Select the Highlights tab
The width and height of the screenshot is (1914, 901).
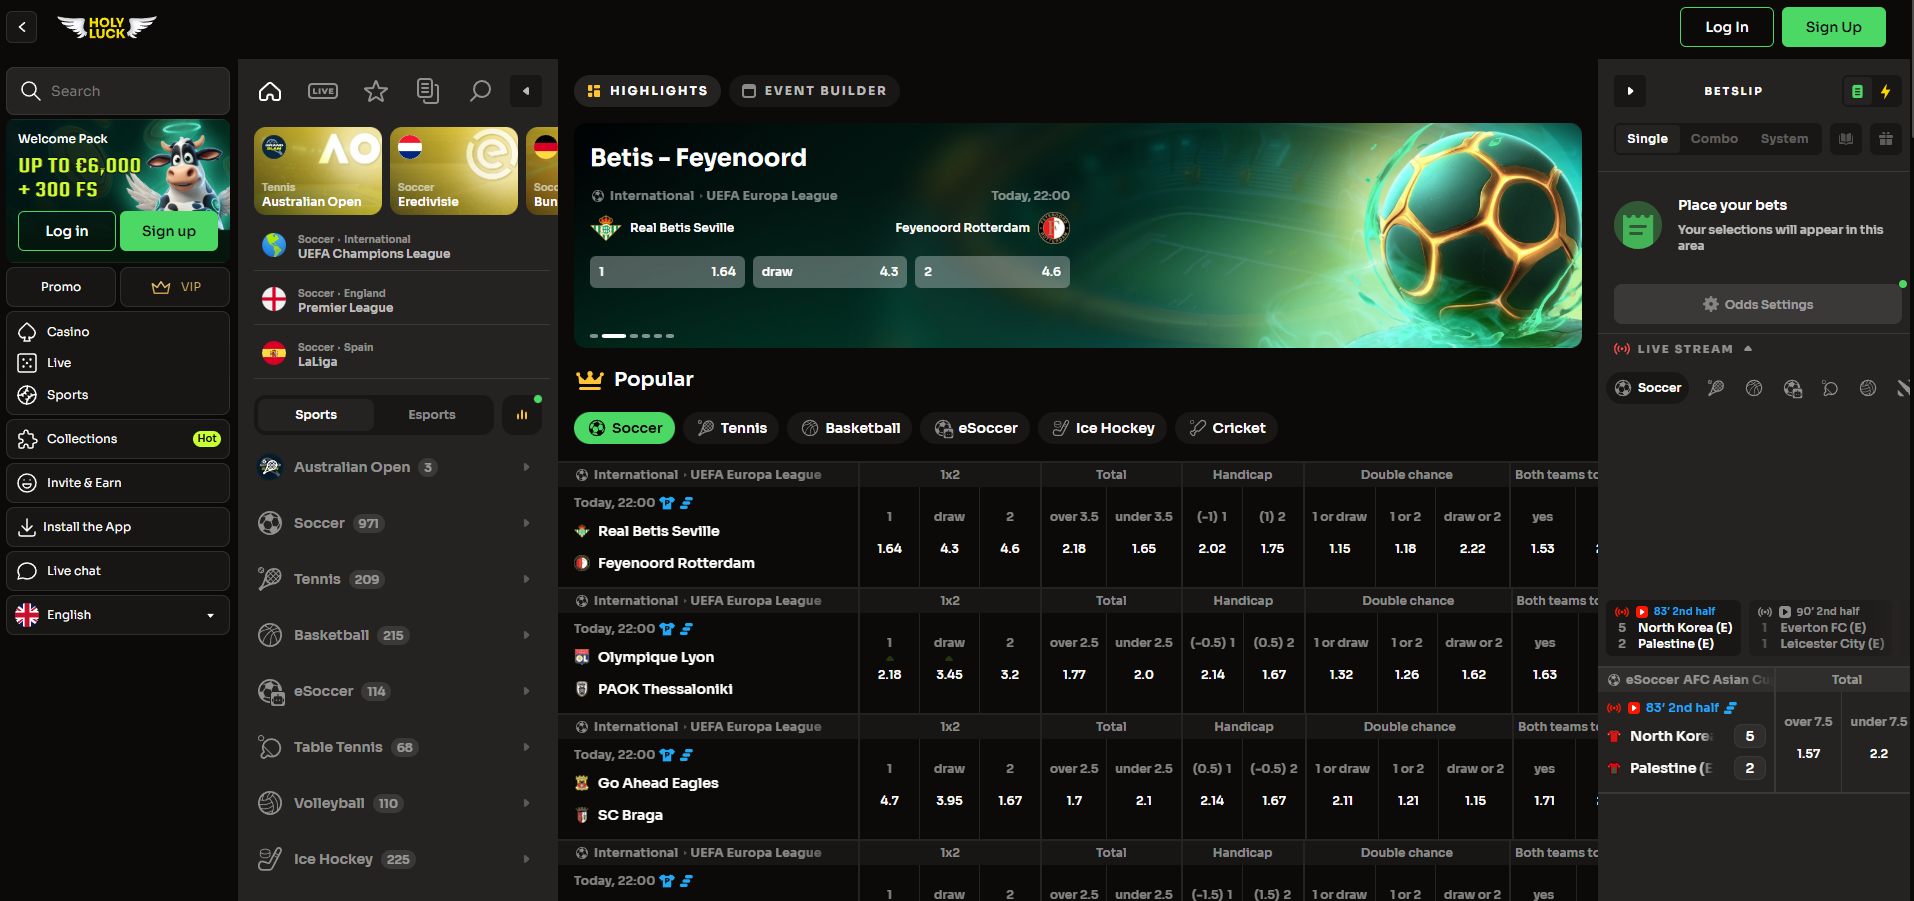click(647, 91)
